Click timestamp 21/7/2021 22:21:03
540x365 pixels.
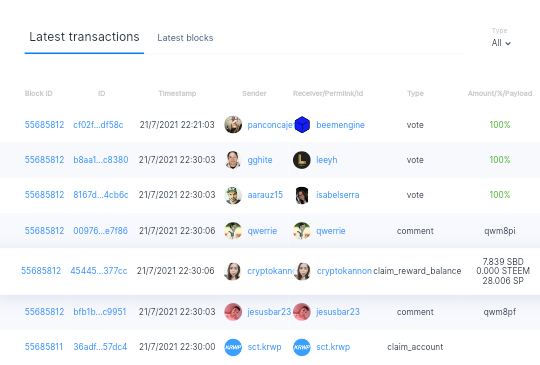(177, 125)
